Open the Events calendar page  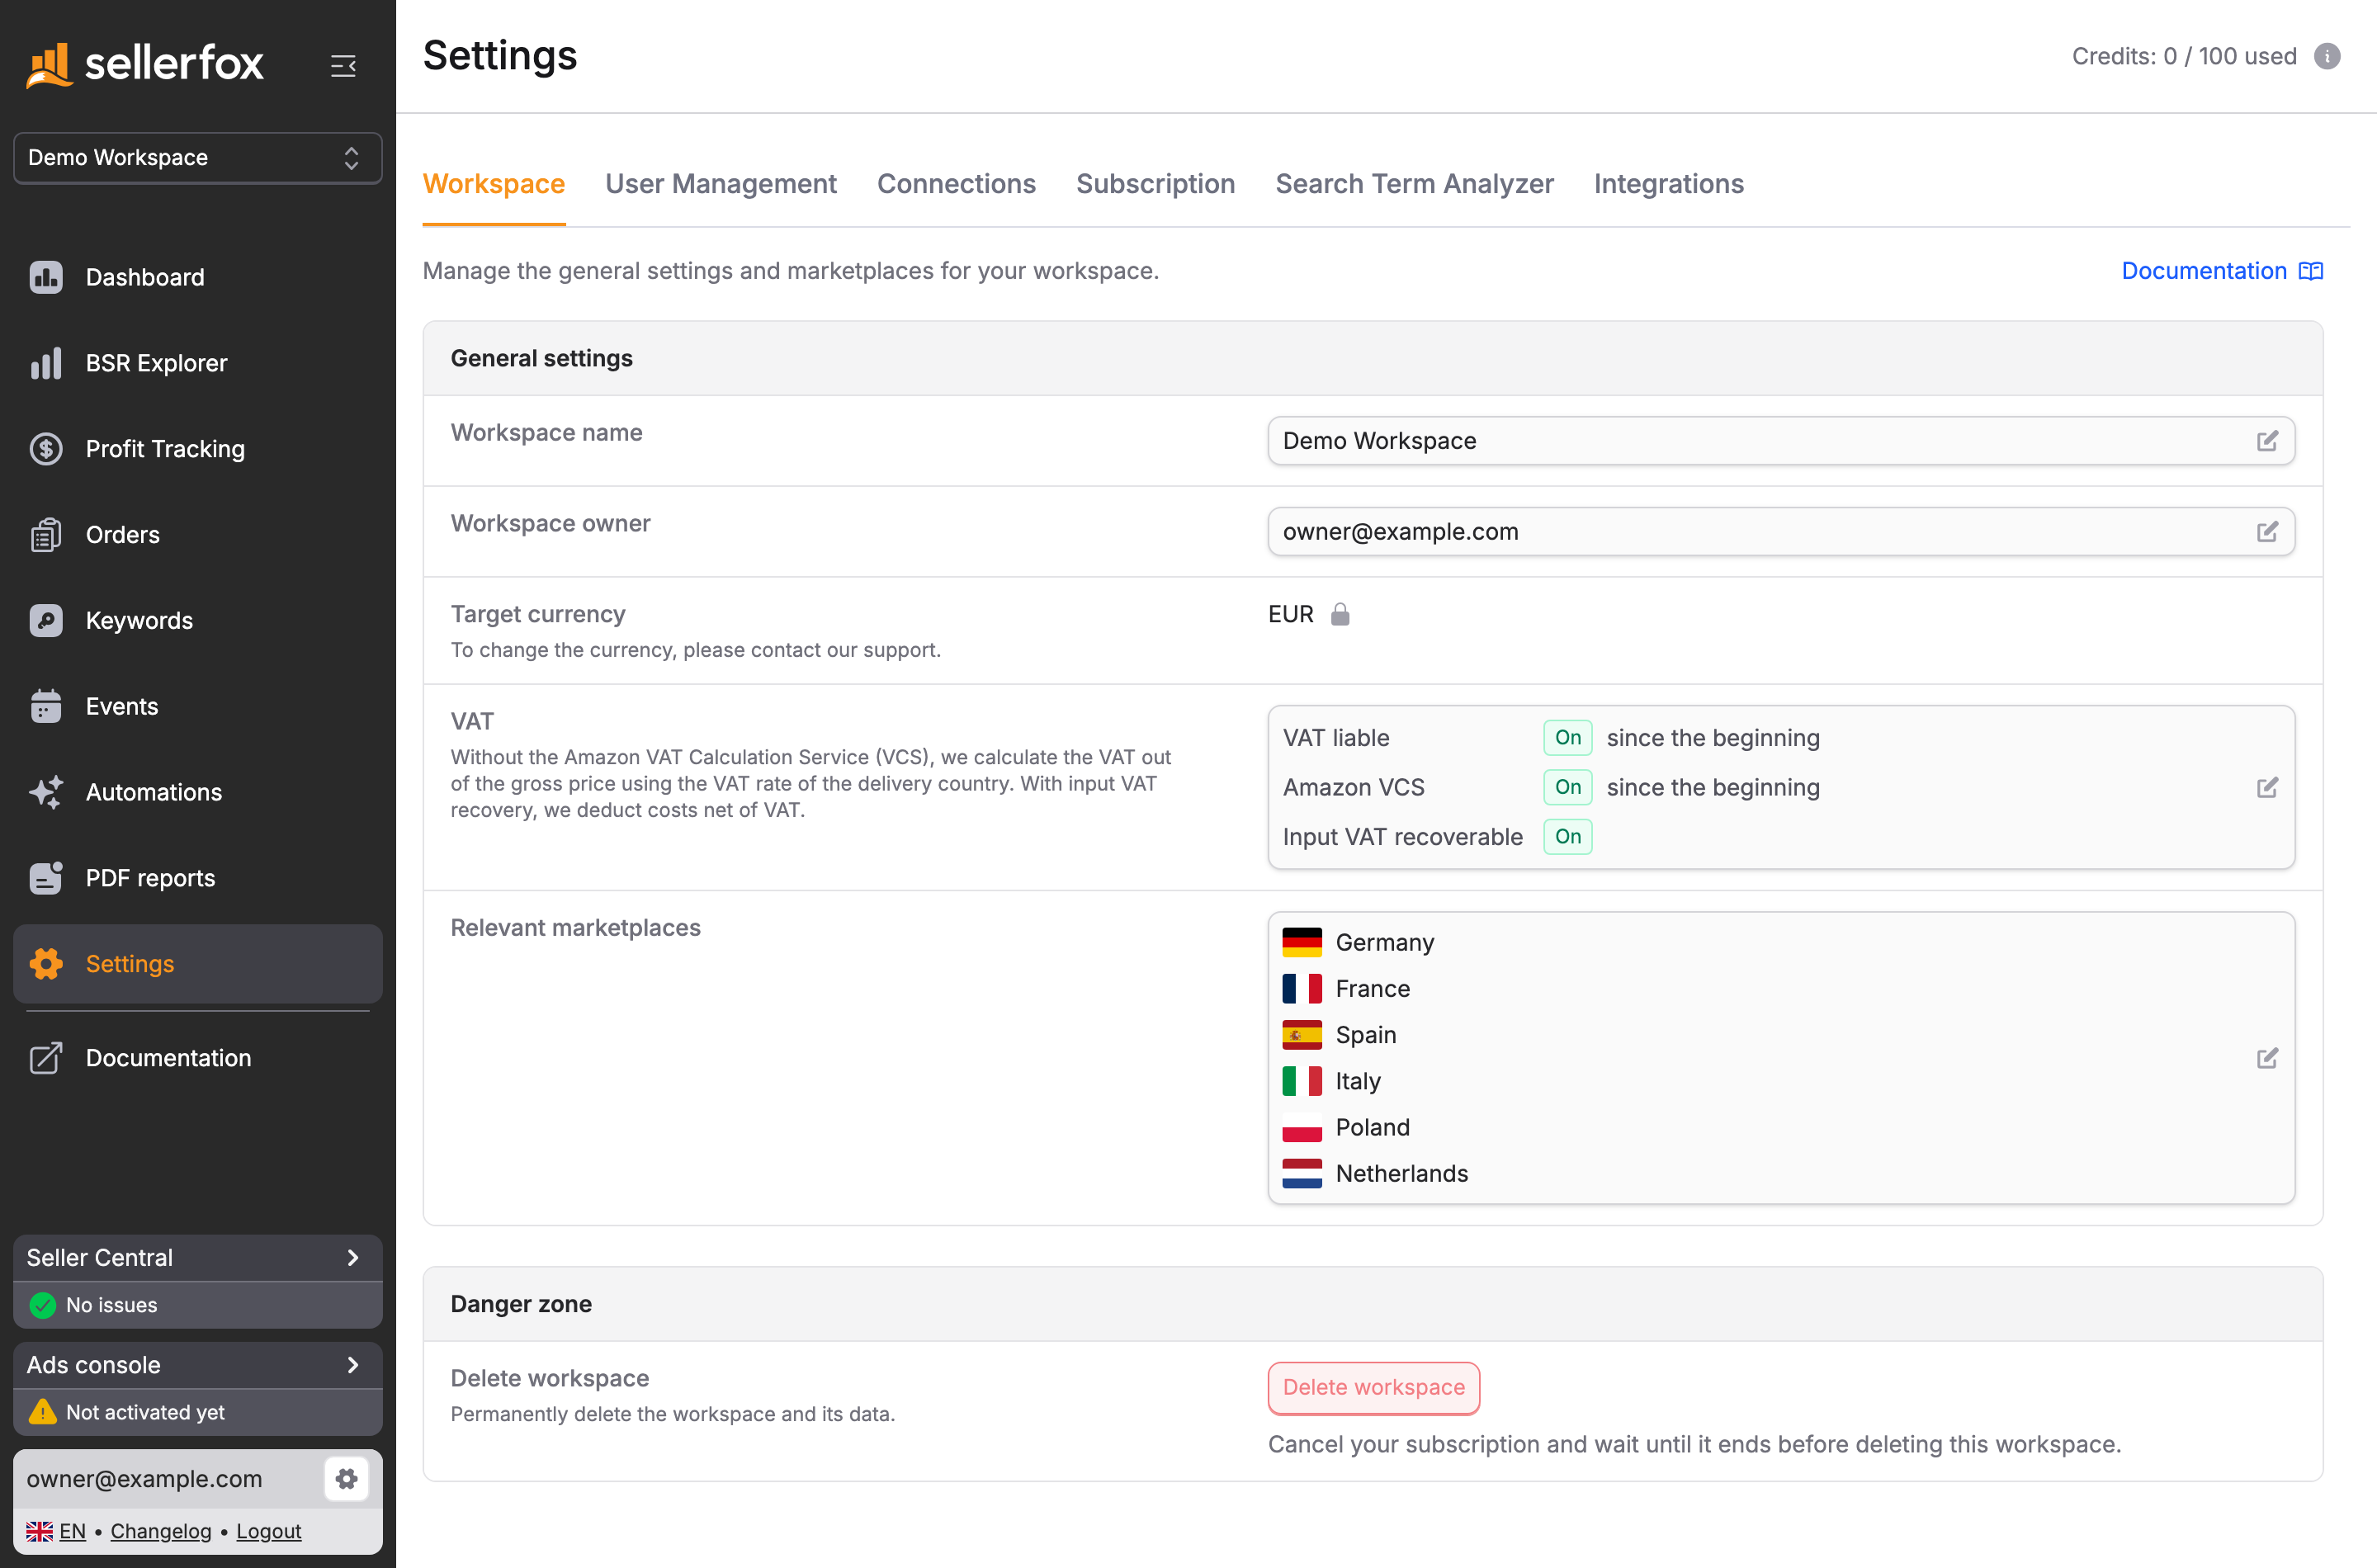197,706
